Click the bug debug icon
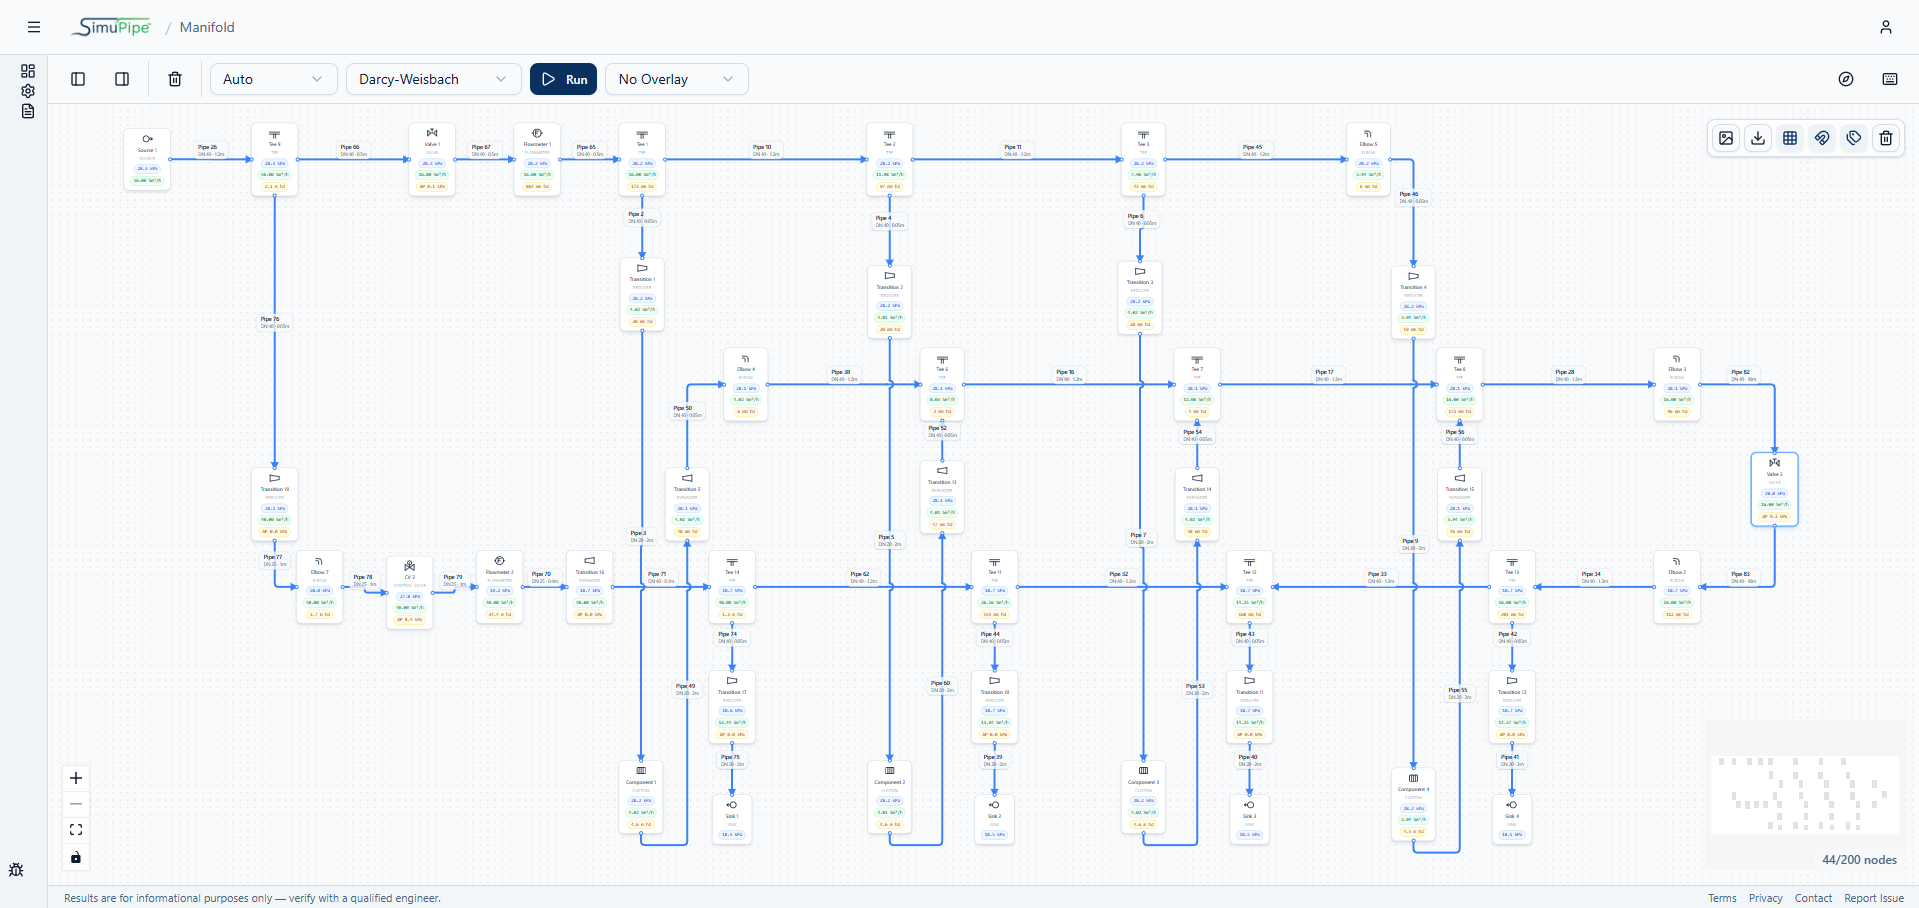This screenshot has height=908, width=1919. click(16, 870)
